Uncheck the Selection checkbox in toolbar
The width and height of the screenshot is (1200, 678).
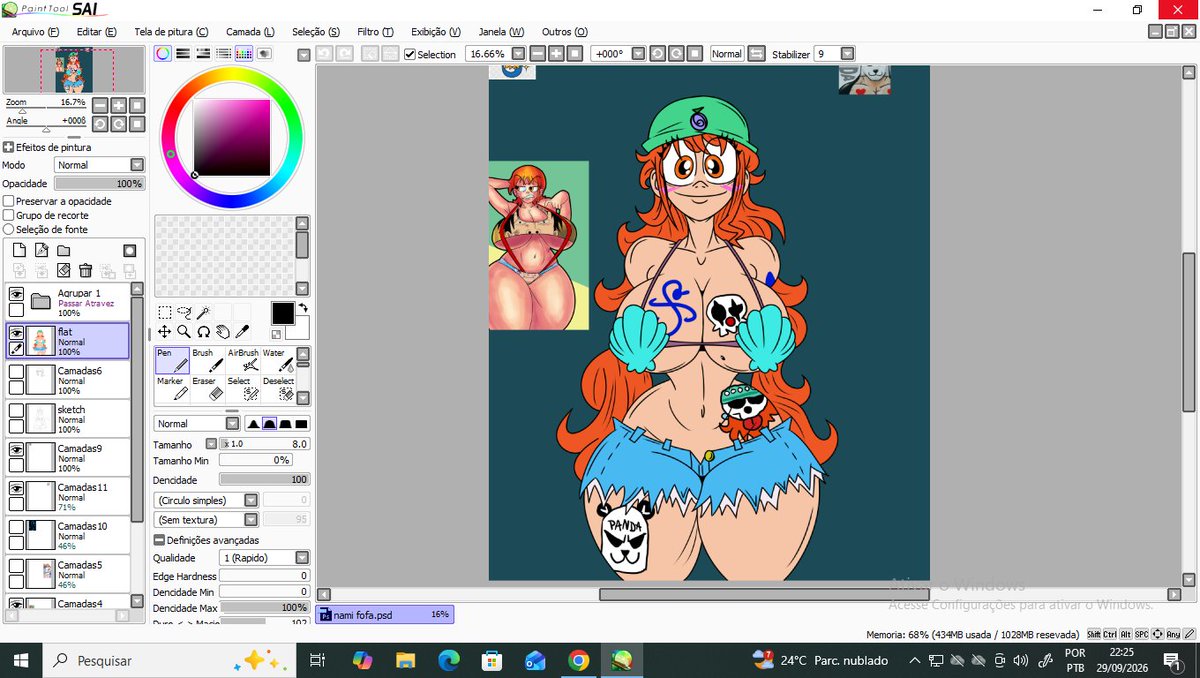pos(410,54)
